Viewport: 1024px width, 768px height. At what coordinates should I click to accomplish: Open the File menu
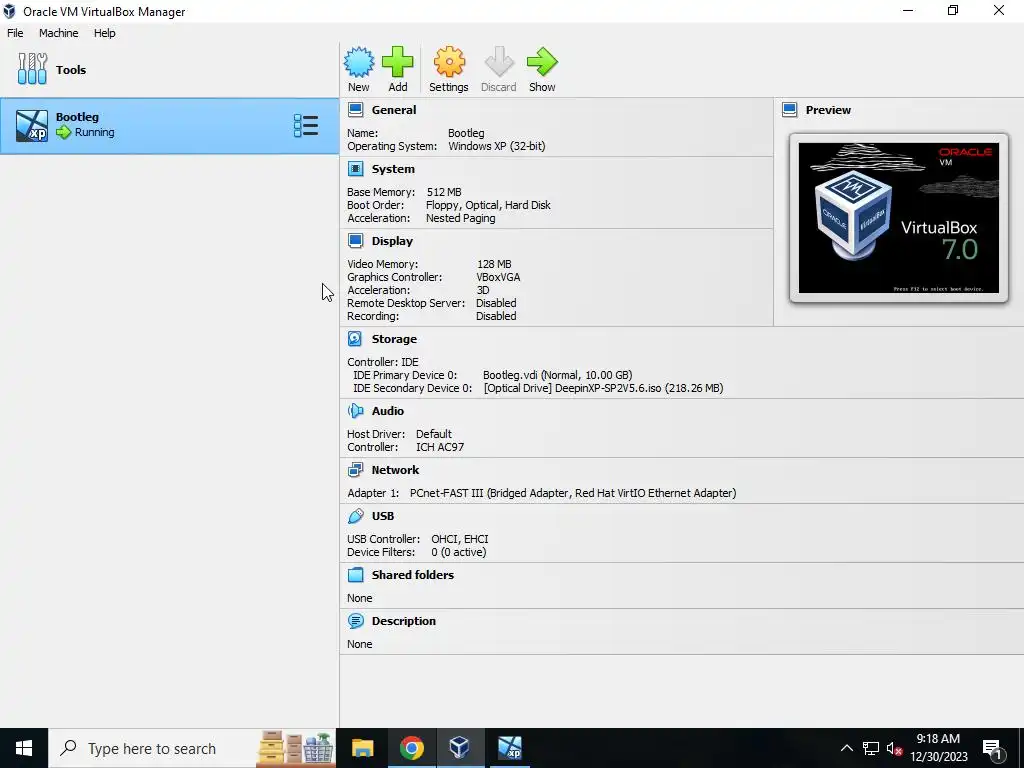[15, 33]
